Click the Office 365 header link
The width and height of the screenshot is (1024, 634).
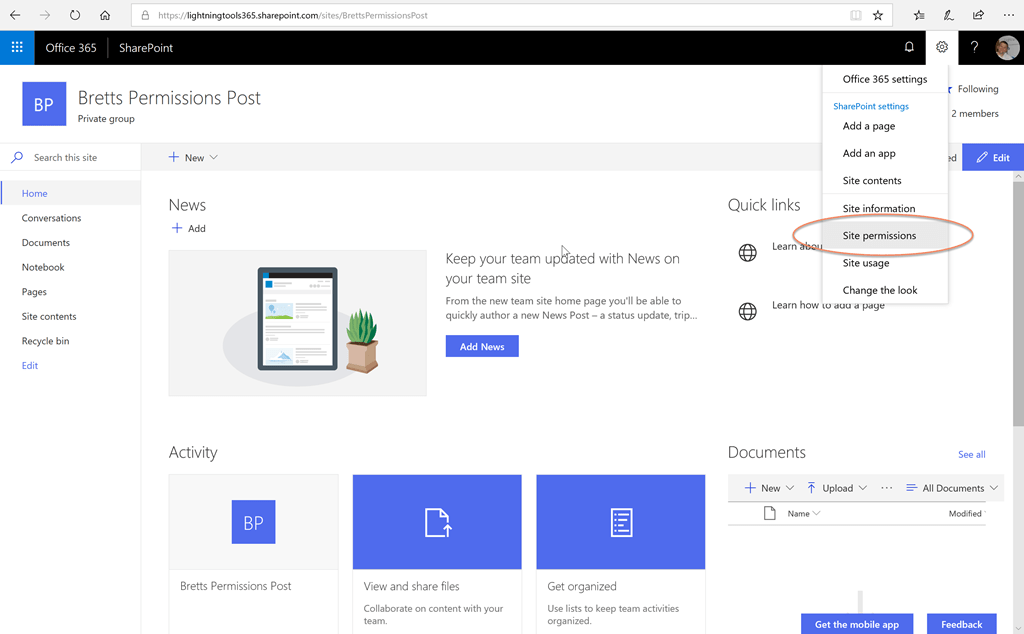[71, 48]
